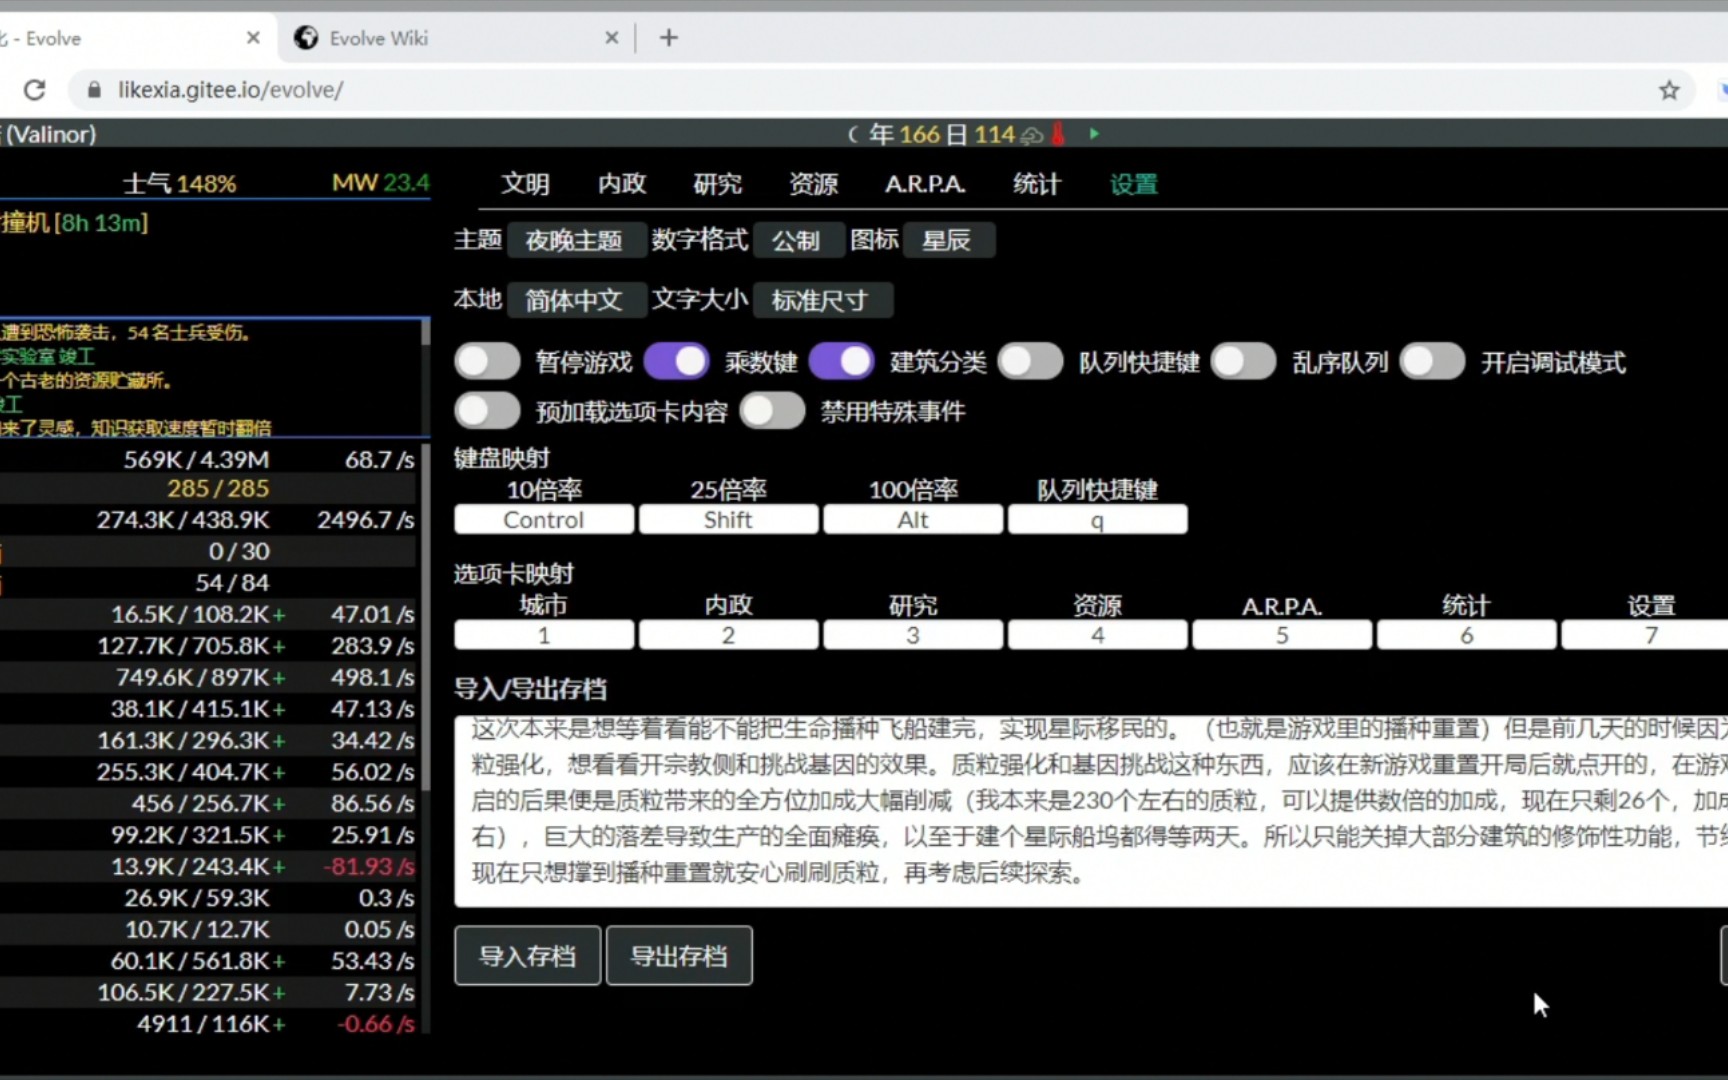This screenshot has width=1728, height=1080.
Task: Enable the 乱序队列 switch
Action: [x=1244, y=362]
